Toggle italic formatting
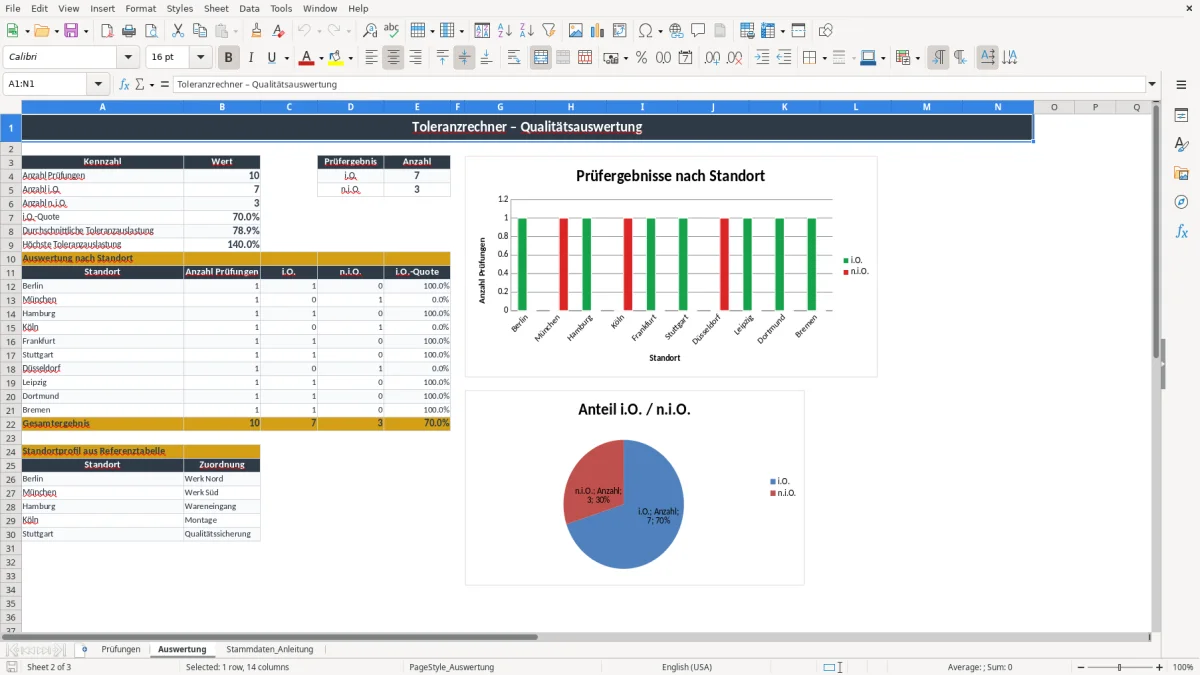 (251, 58)
